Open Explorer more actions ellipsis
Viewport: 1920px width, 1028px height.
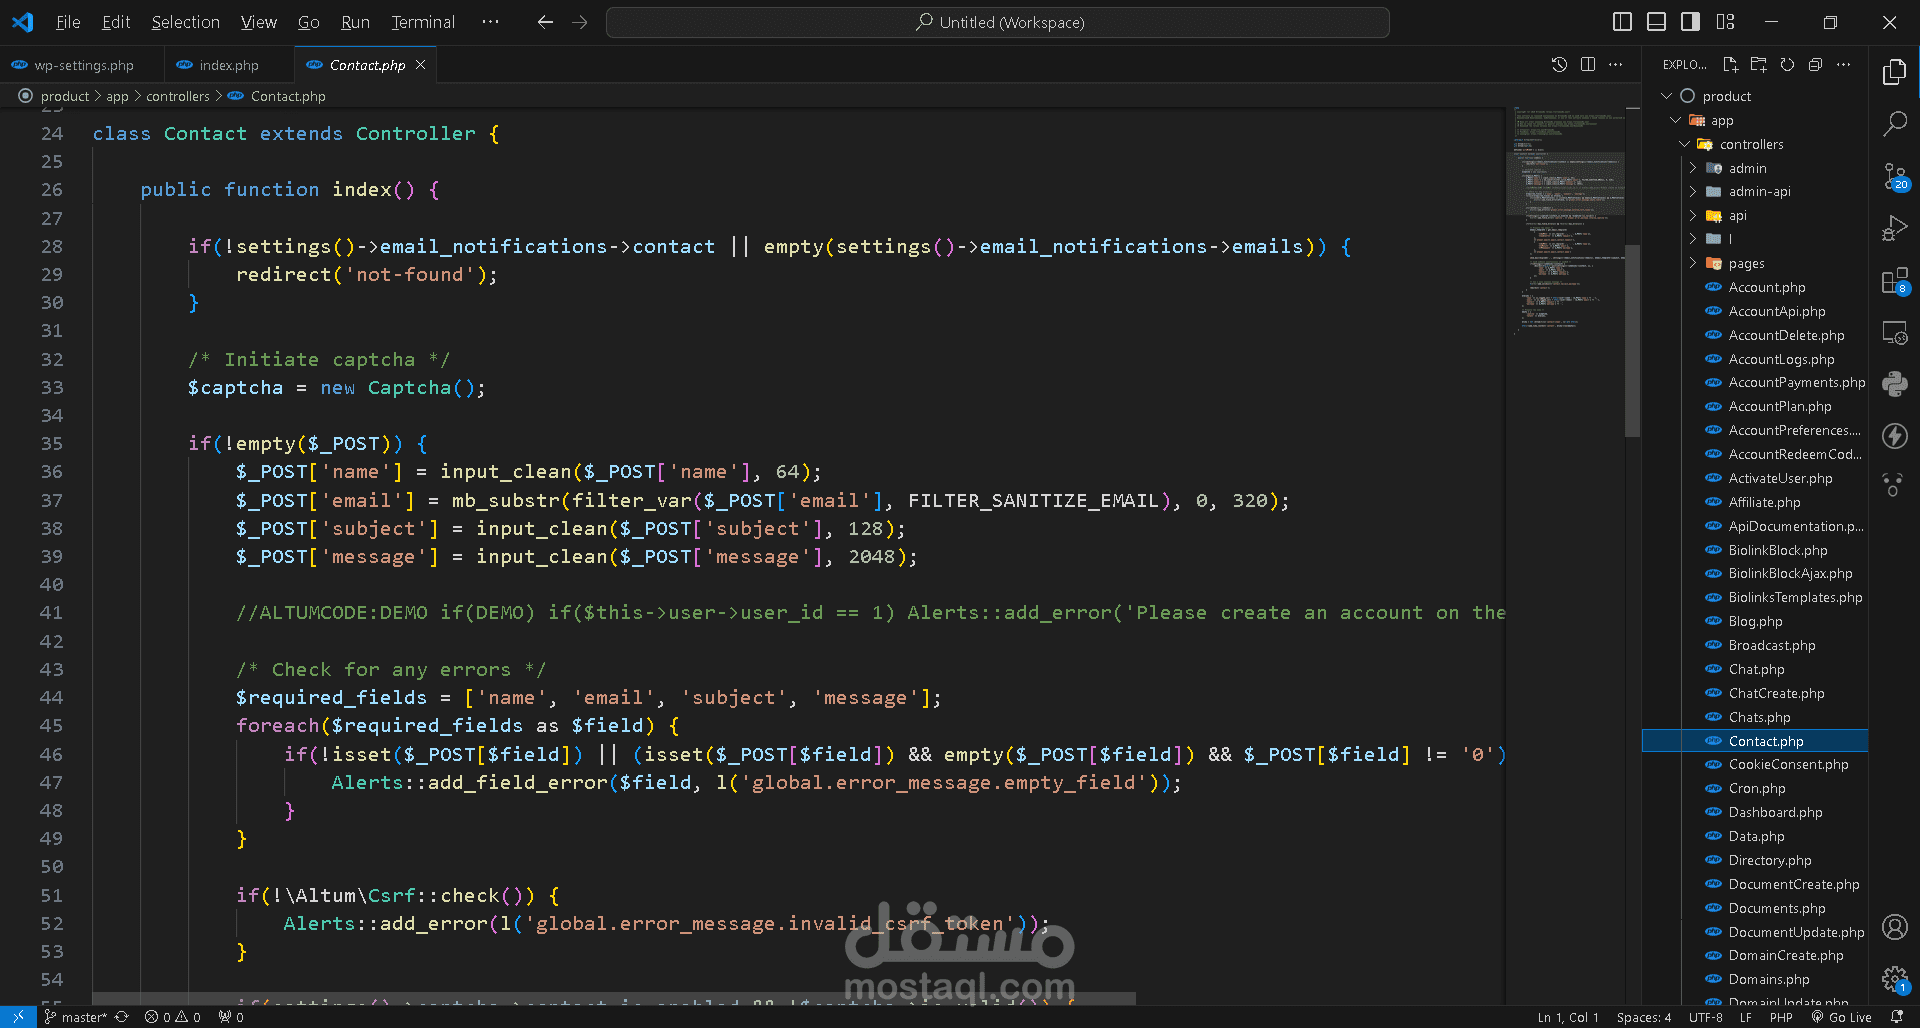click(1843, 64)
